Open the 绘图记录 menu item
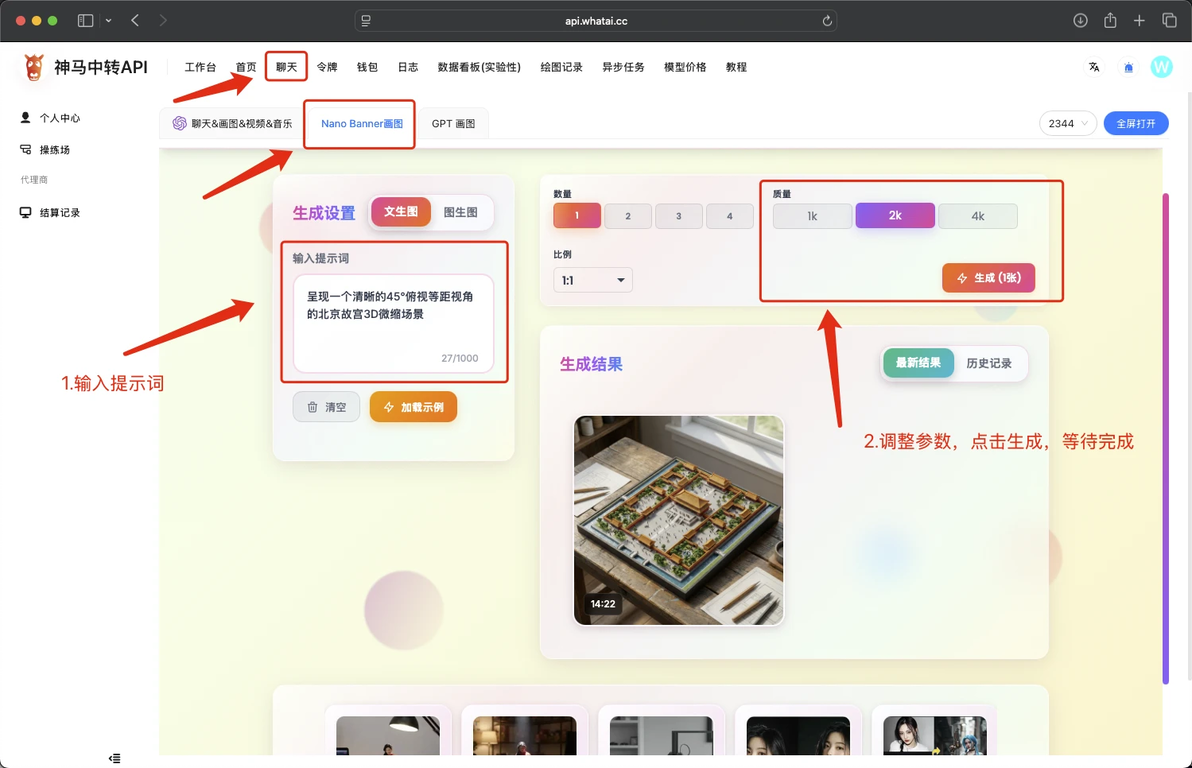 coord(561,67)
